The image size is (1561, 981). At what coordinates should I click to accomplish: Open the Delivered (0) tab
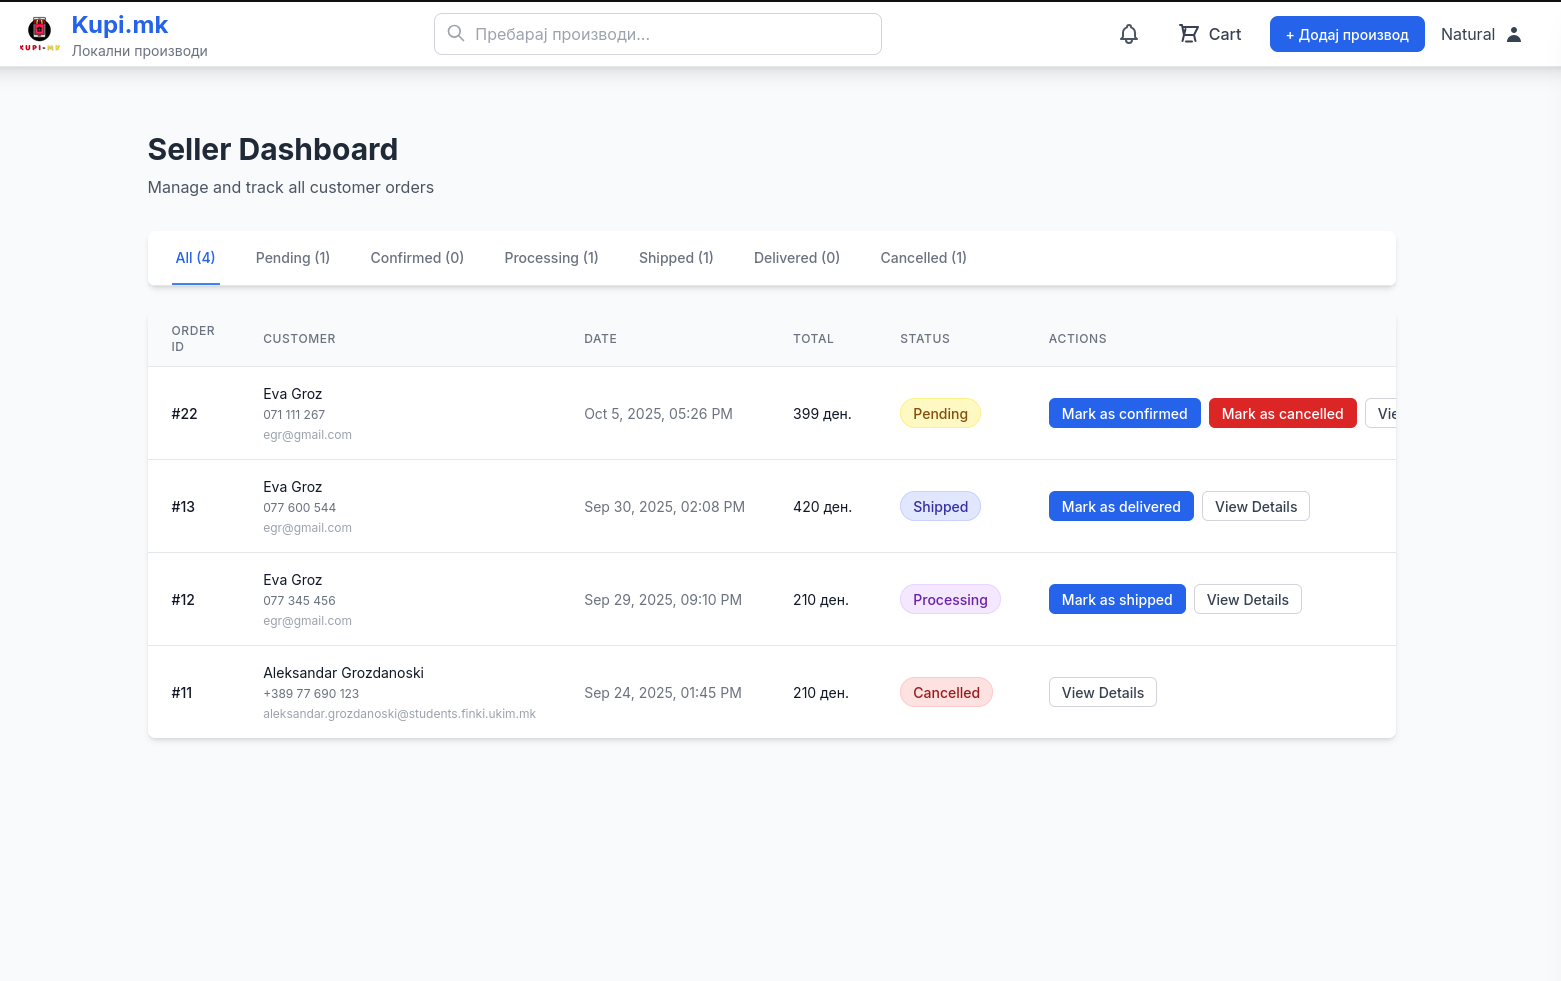coord(796,258)
